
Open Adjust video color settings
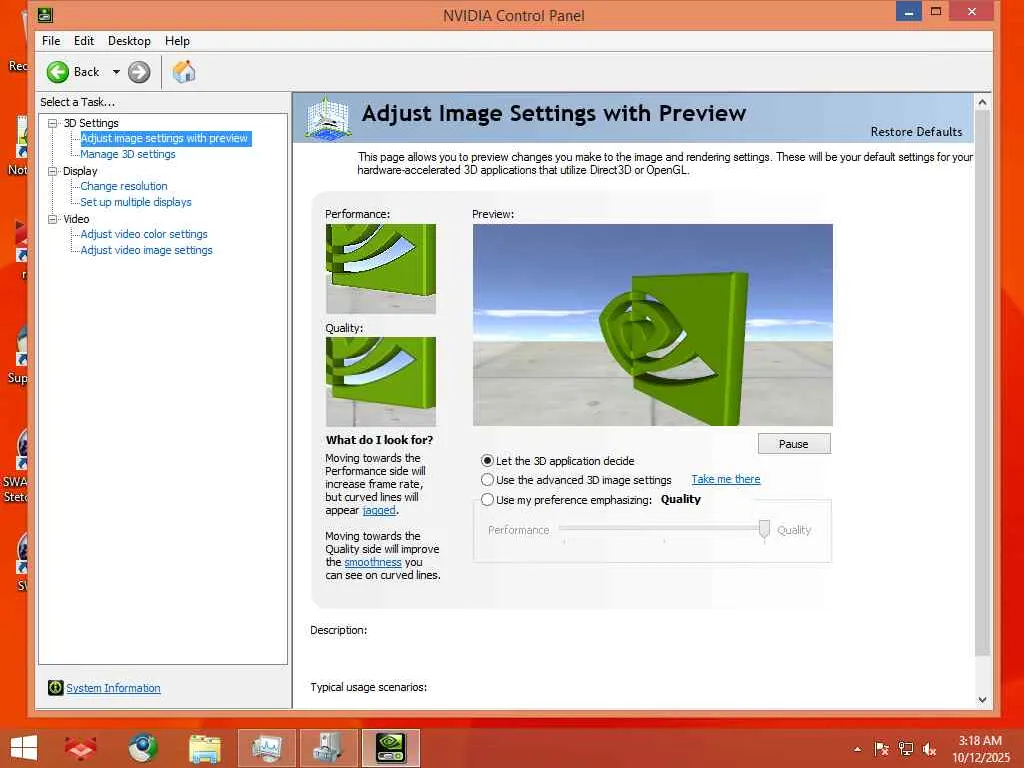144,234
